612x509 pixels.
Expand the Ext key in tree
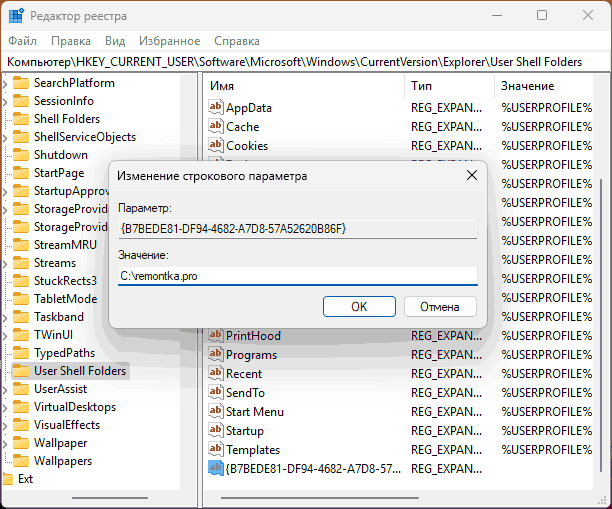5,479
